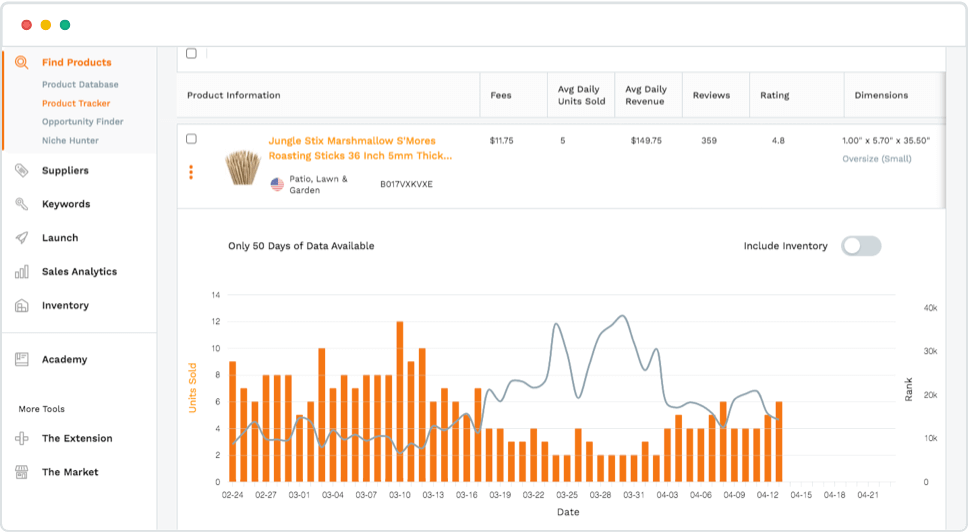
Task: Click the Sales Analytics bar-chart icon
Action: point(22,272)
